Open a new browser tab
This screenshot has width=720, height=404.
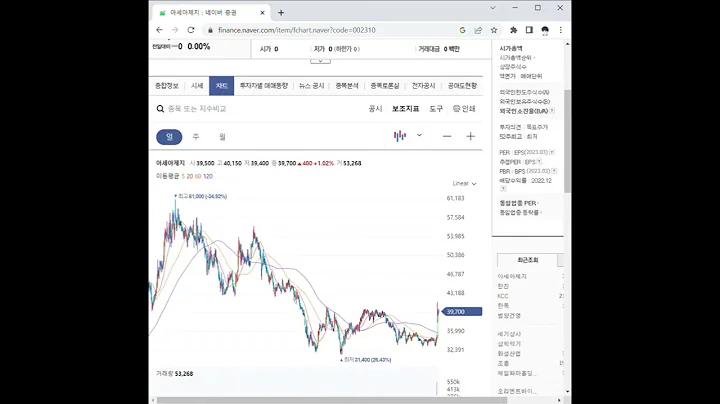281,13
